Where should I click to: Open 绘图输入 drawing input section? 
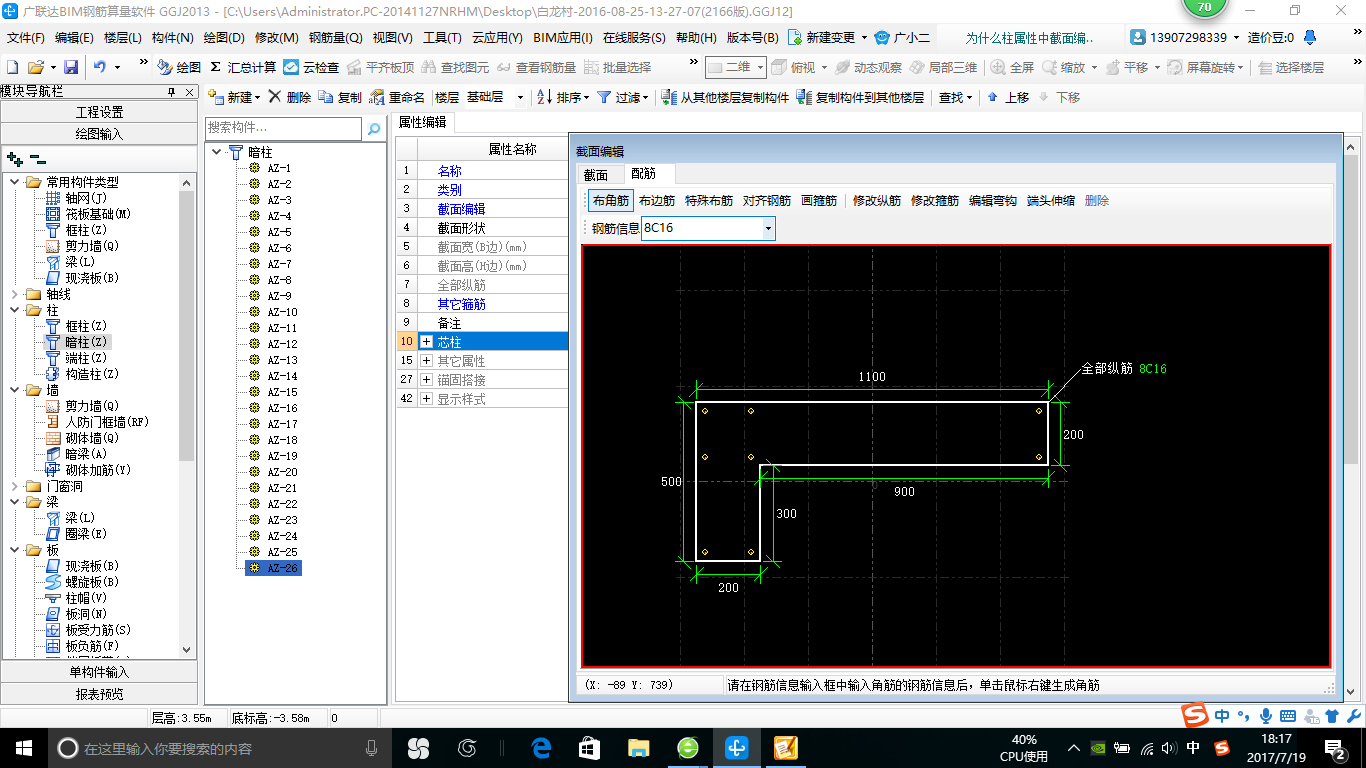(x=99, y=133)
